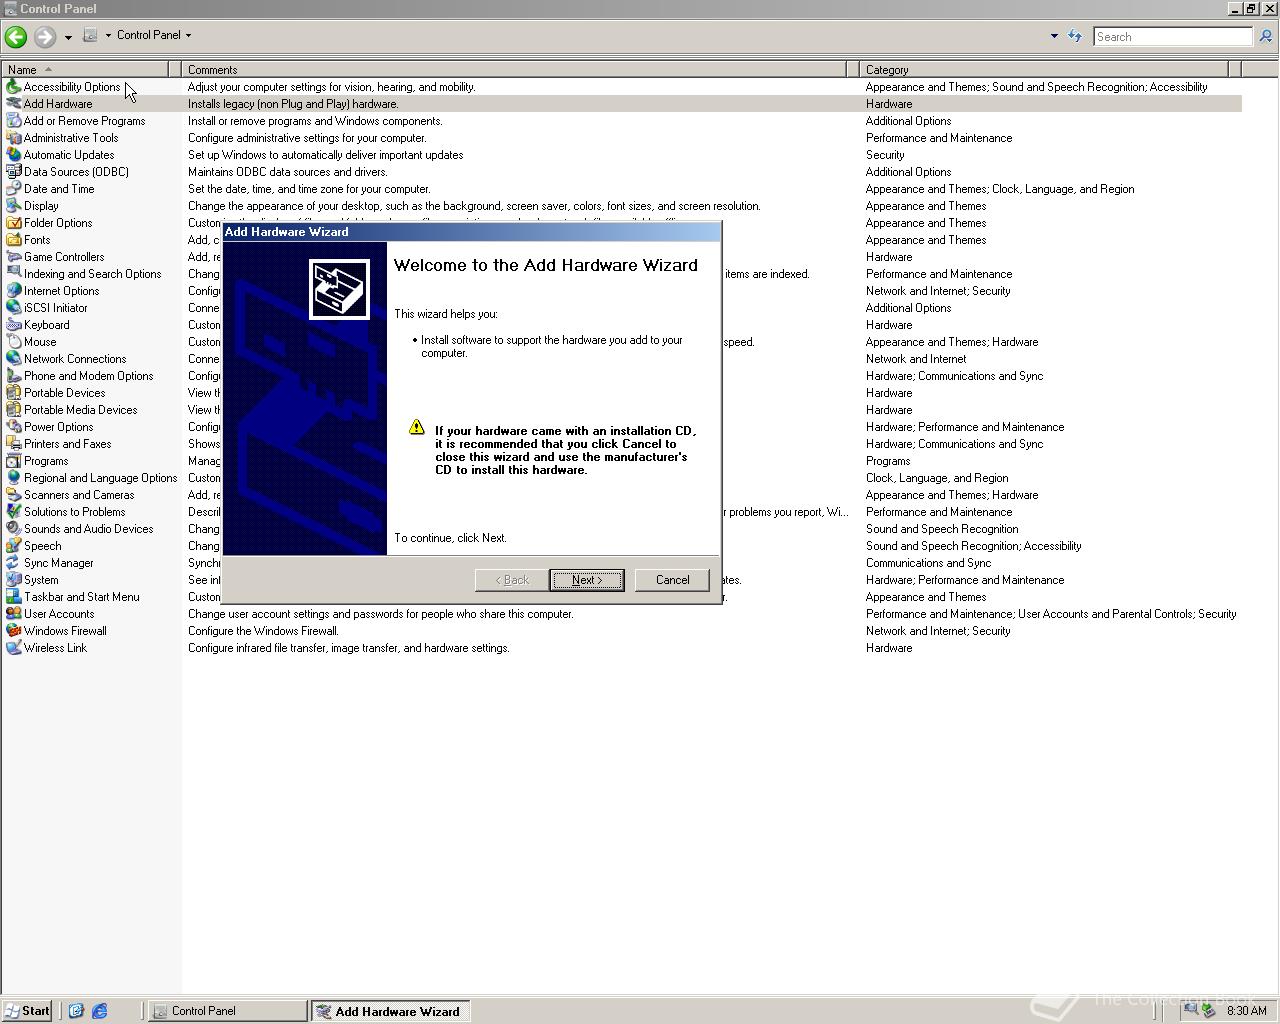This screenshot has width=1280, height=1024.
Task: Click the User Accounts icon
Action: point(13,614)
